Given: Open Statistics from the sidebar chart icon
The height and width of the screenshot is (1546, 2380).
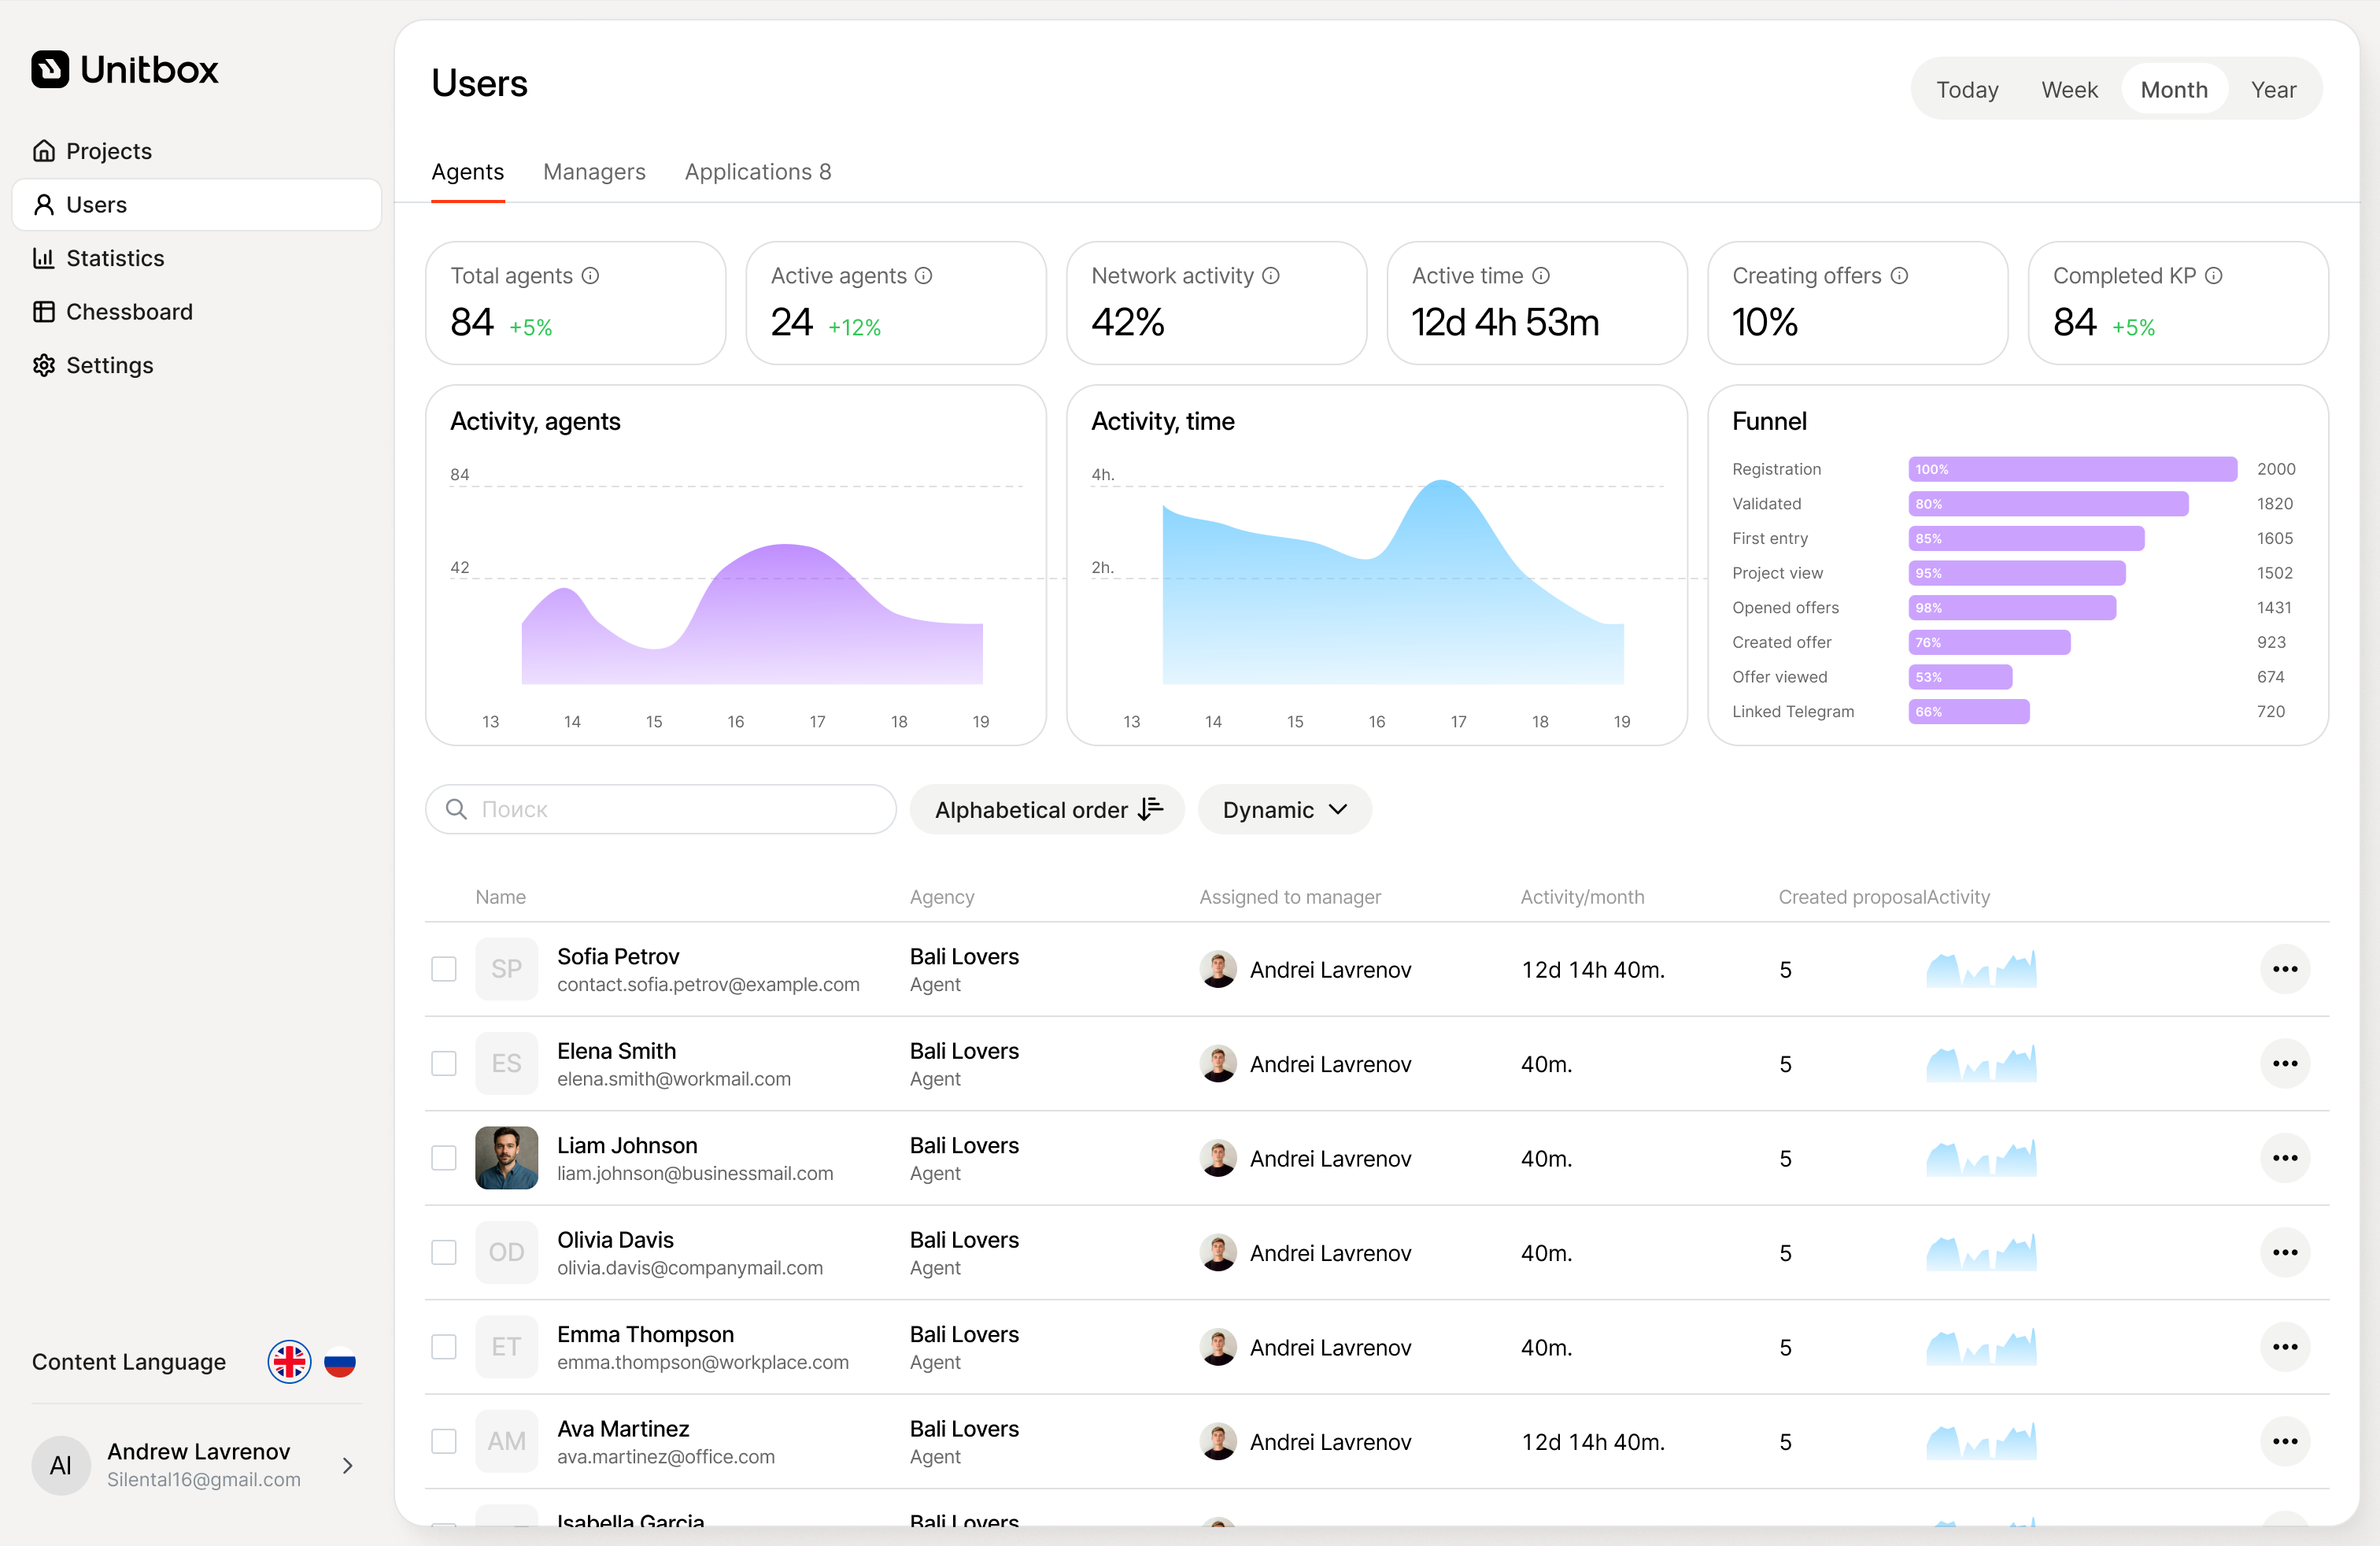Looking at the screenshot, I should pyautogui.click(x=44, y=258).
